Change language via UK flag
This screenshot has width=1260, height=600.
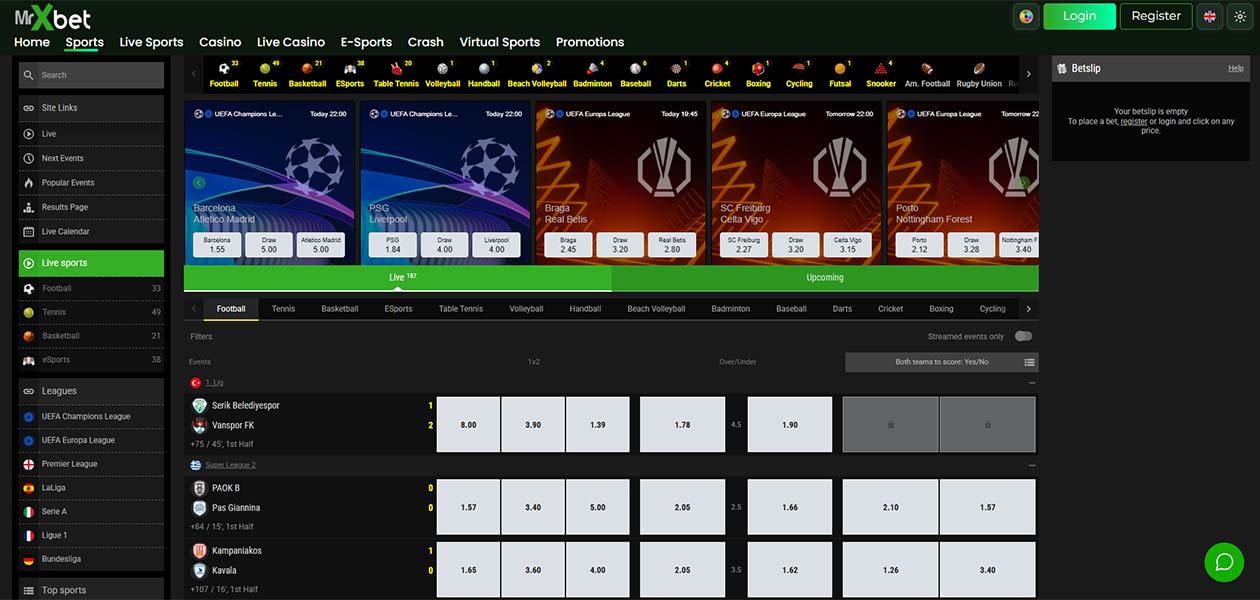[x=1210, y=16]
